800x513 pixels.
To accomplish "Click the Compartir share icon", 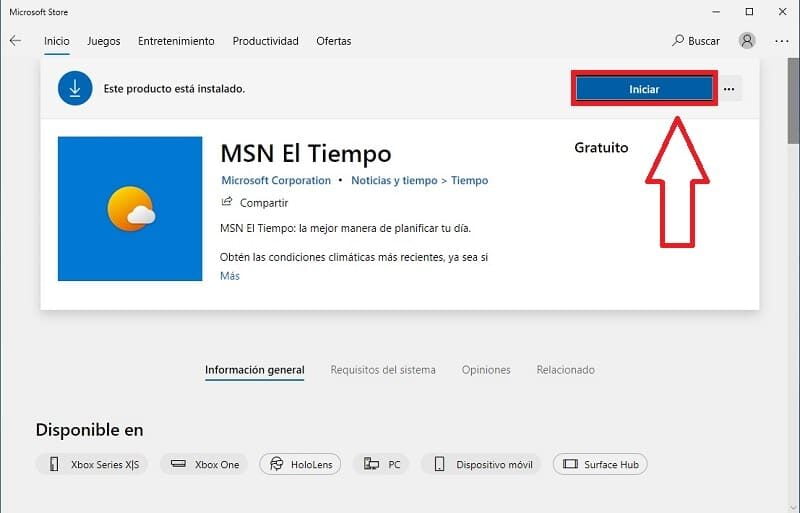I will point(227,202).
